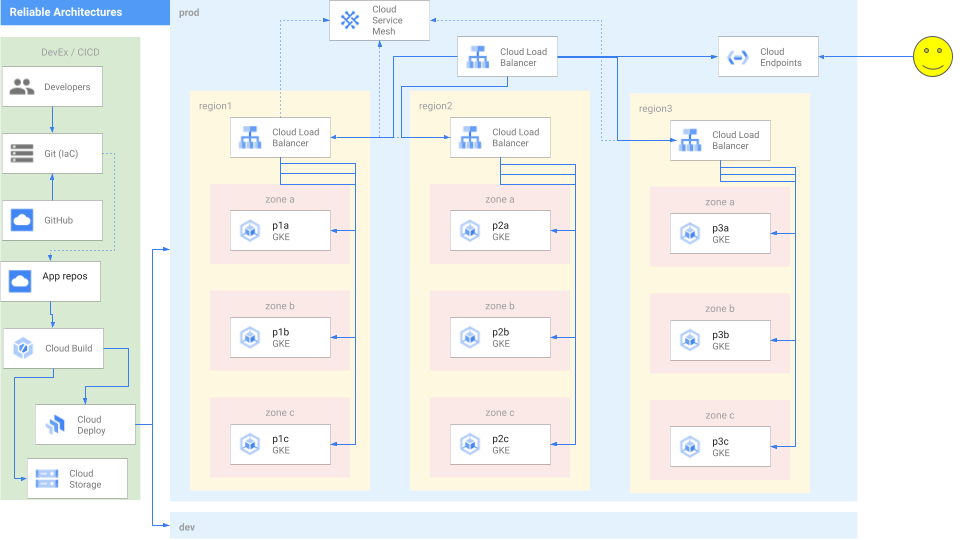960x540 pixels.
Task: Select the p1a GKE text label
Action: (281, 231)
